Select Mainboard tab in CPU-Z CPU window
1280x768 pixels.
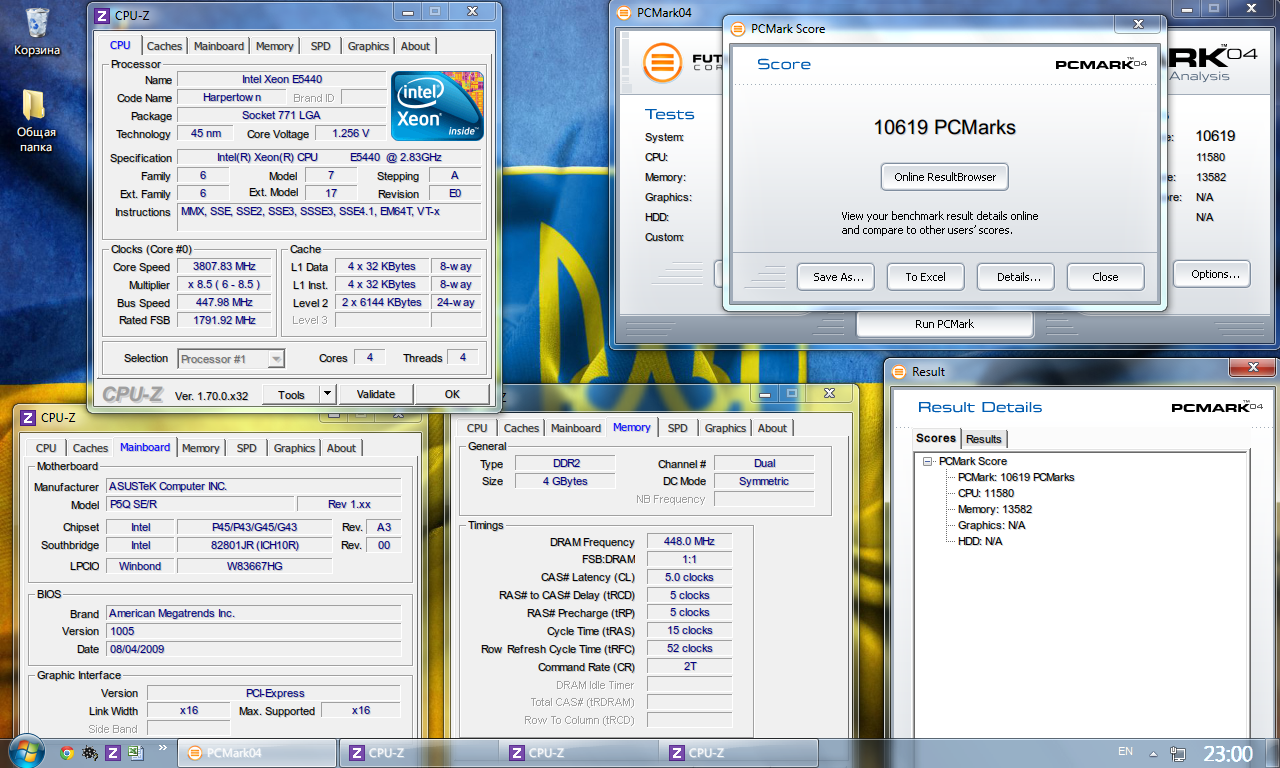pos(219,46)
